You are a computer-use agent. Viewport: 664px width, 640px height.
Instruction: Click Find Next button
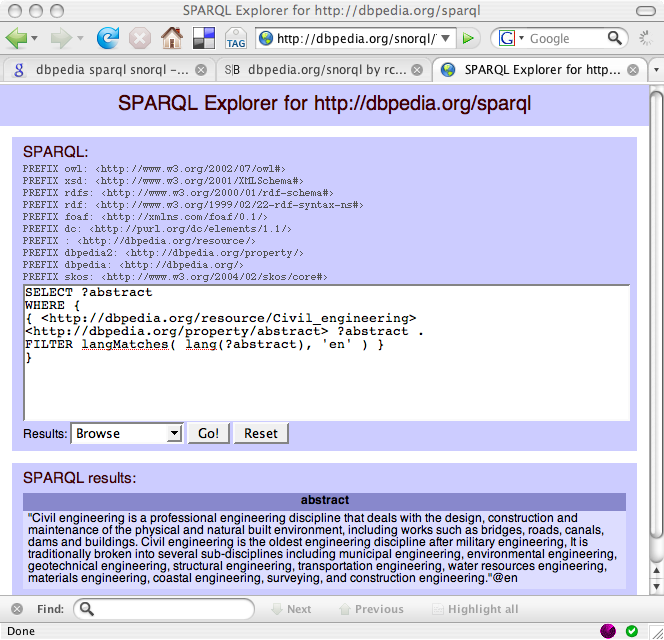click(291, 609)
